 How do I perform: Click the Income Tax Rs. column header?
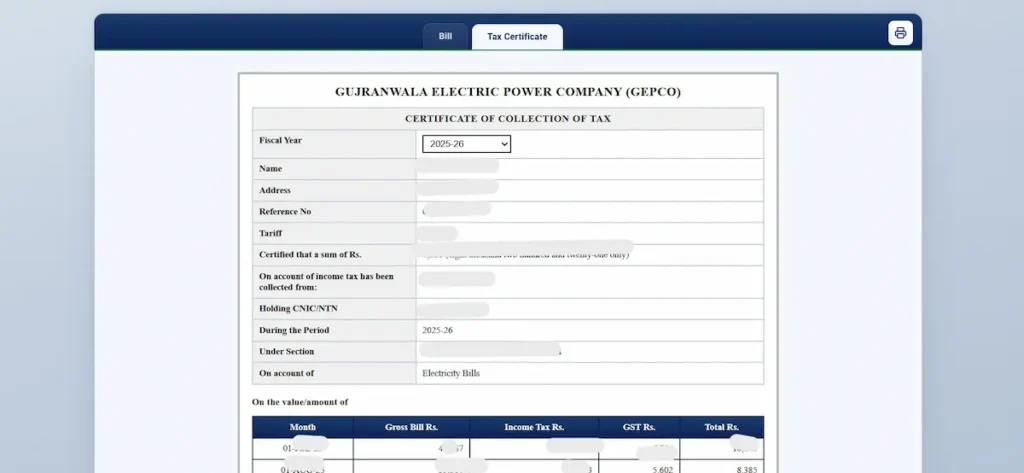[534, 427]
